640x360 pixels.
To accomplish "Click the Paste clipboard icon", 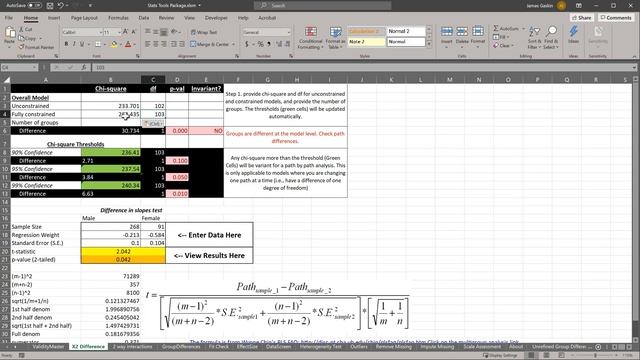I will [10, 32].
